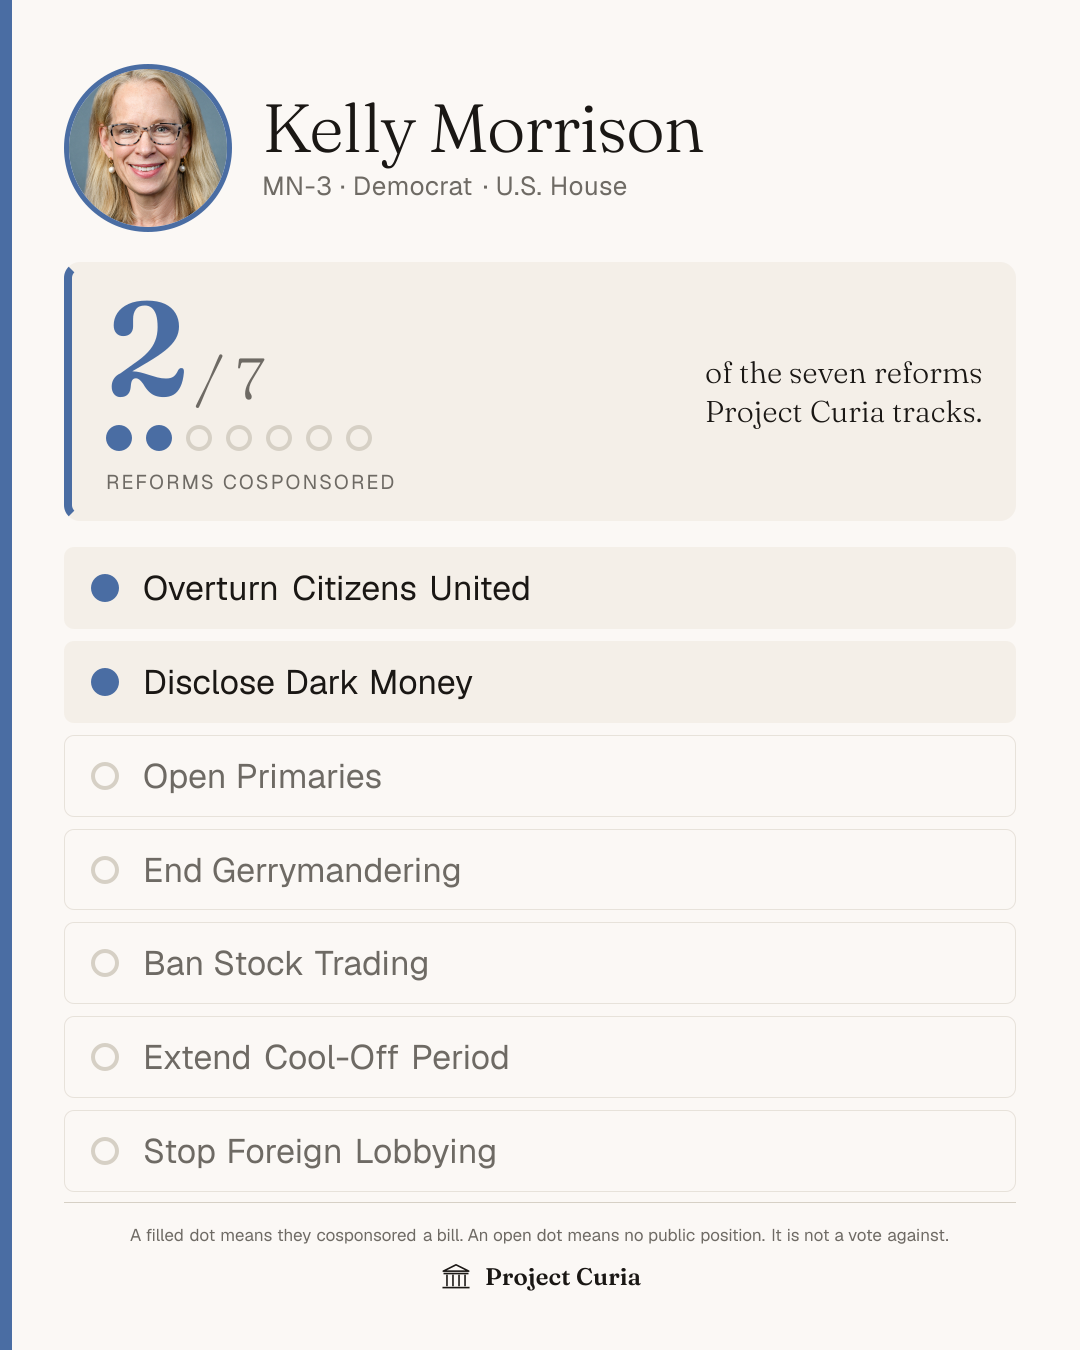Click the large 2 score number
Viewport: 1080px width, 1350px height.
click(148, 350)
